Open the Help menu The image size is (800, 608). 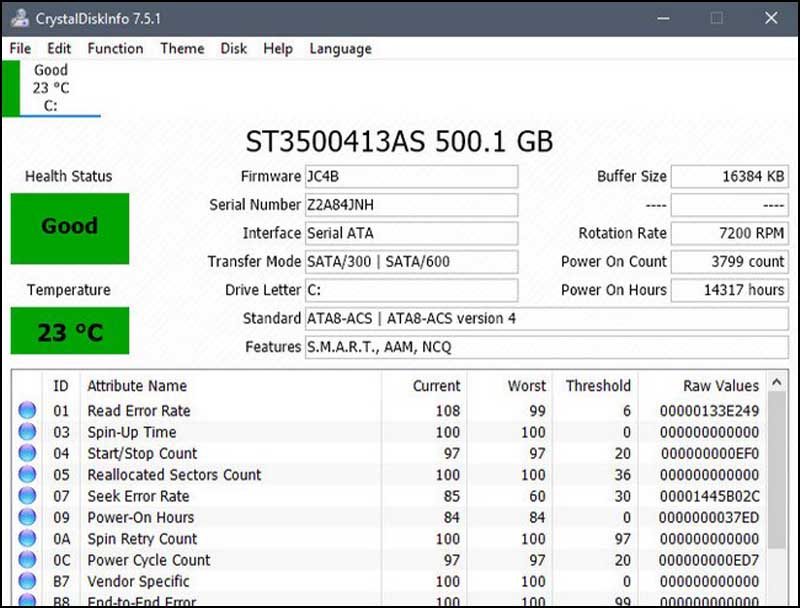278,48
